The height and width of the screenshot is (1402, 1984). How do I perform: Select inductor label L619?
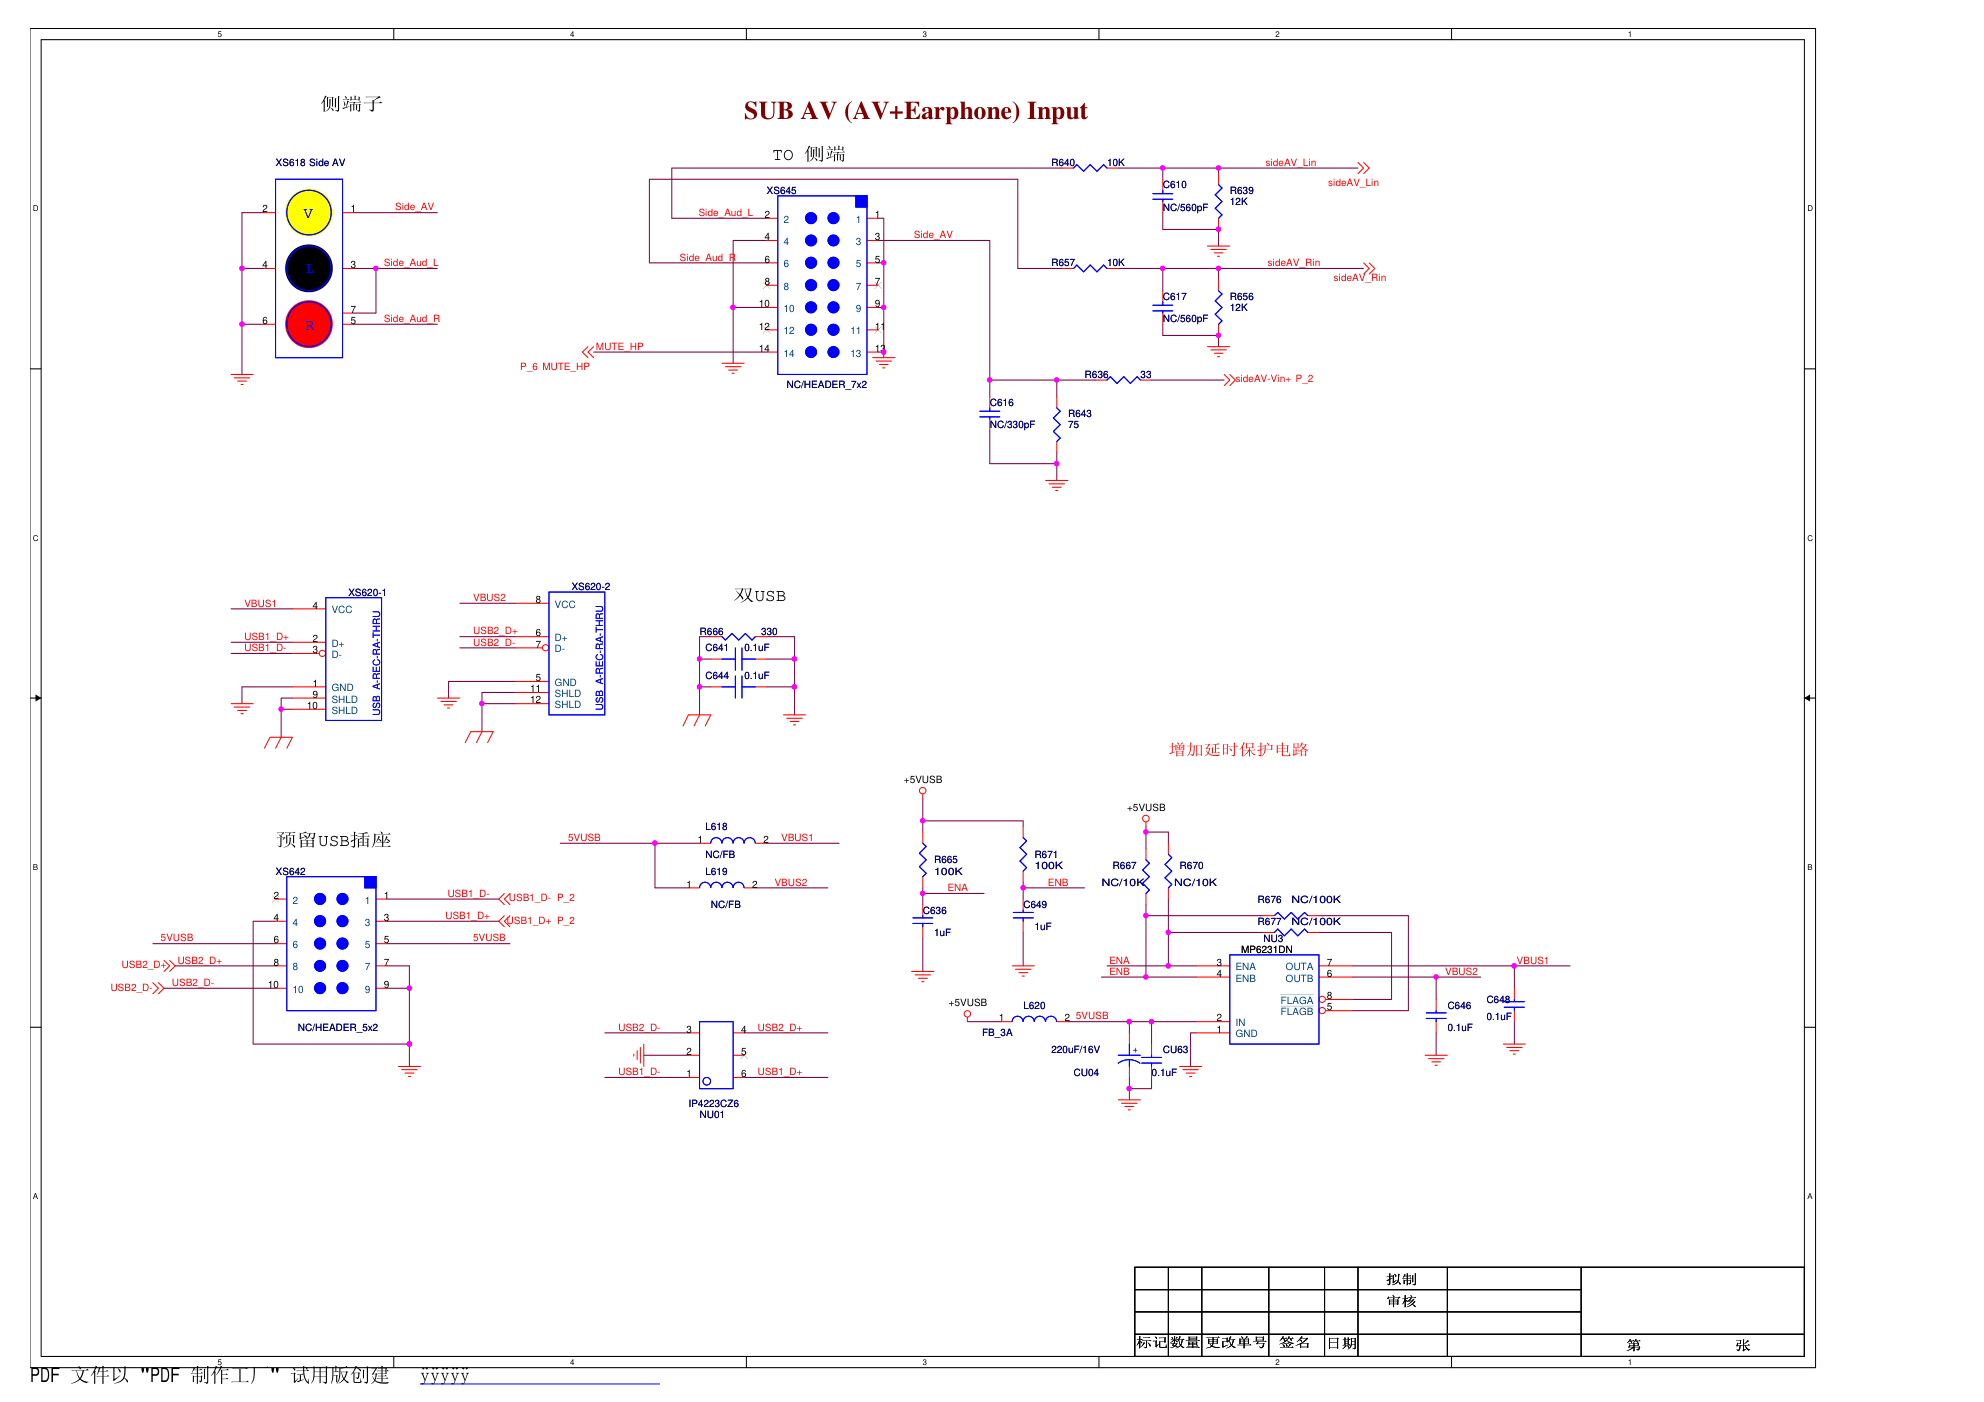coord(716,871)
